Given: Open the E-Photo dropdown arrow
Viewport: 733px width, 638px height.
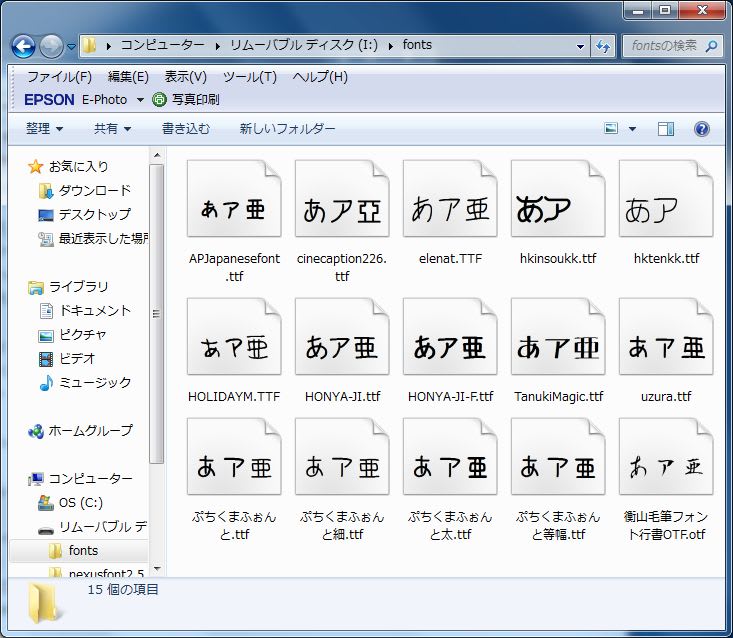Looking at the screenshot, I should [140, 100].
